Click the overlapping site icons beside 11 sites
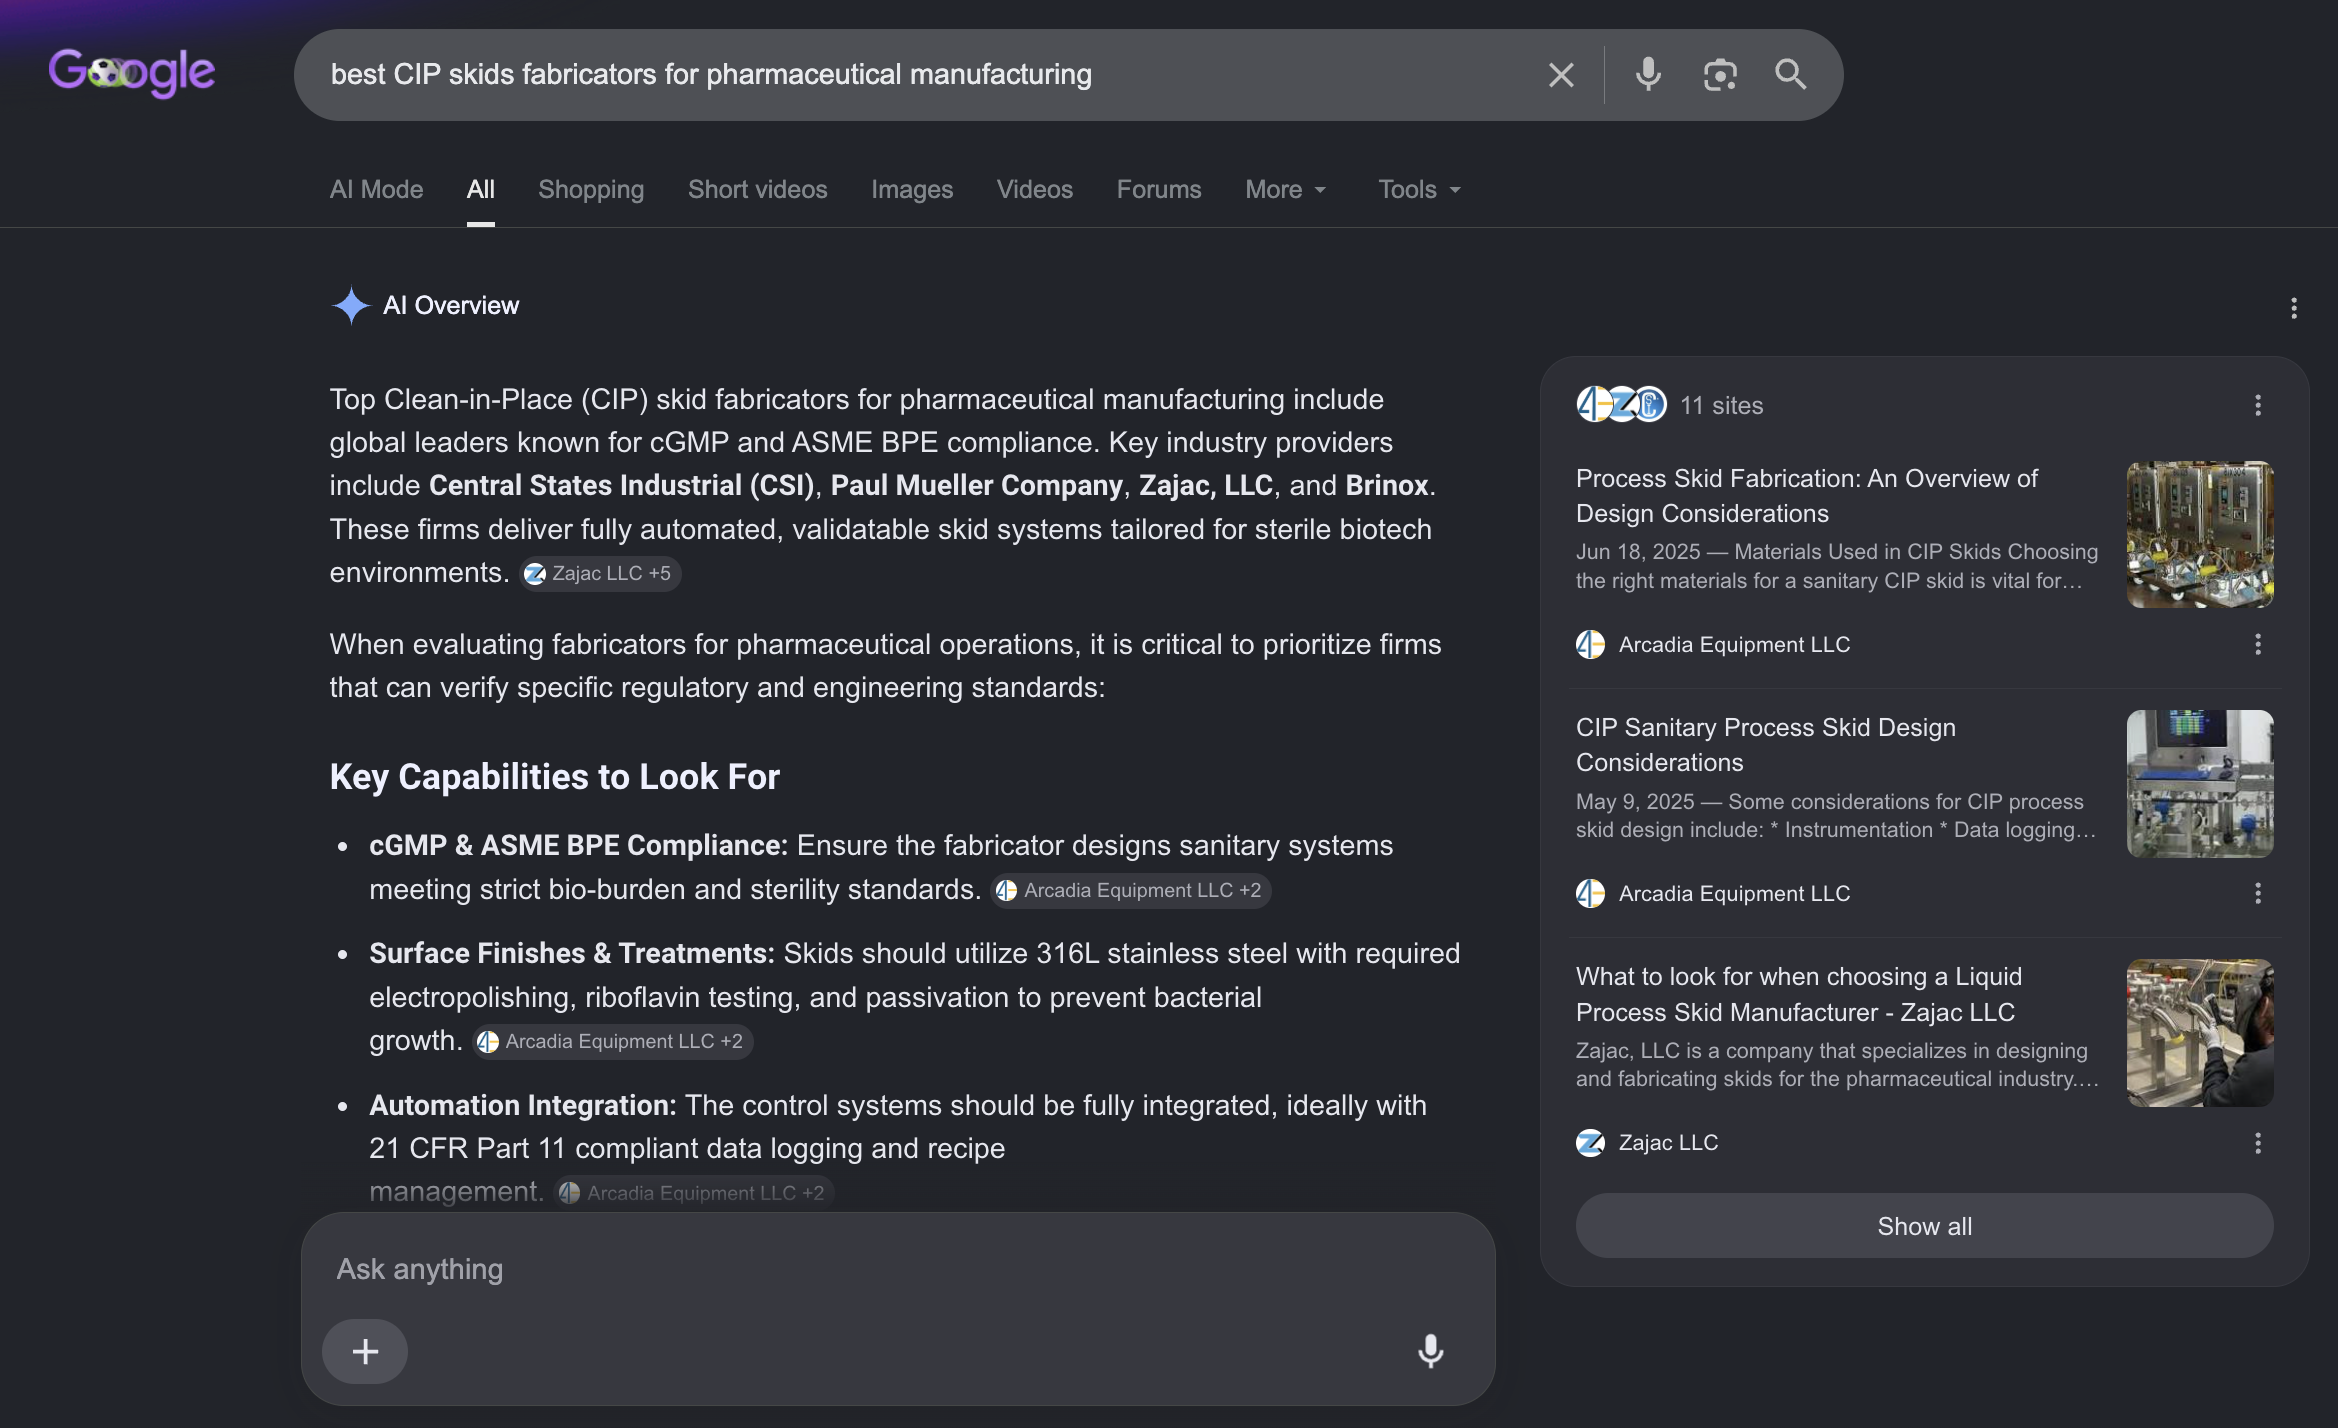The image size is (2338, 1428). point(1621,405)
